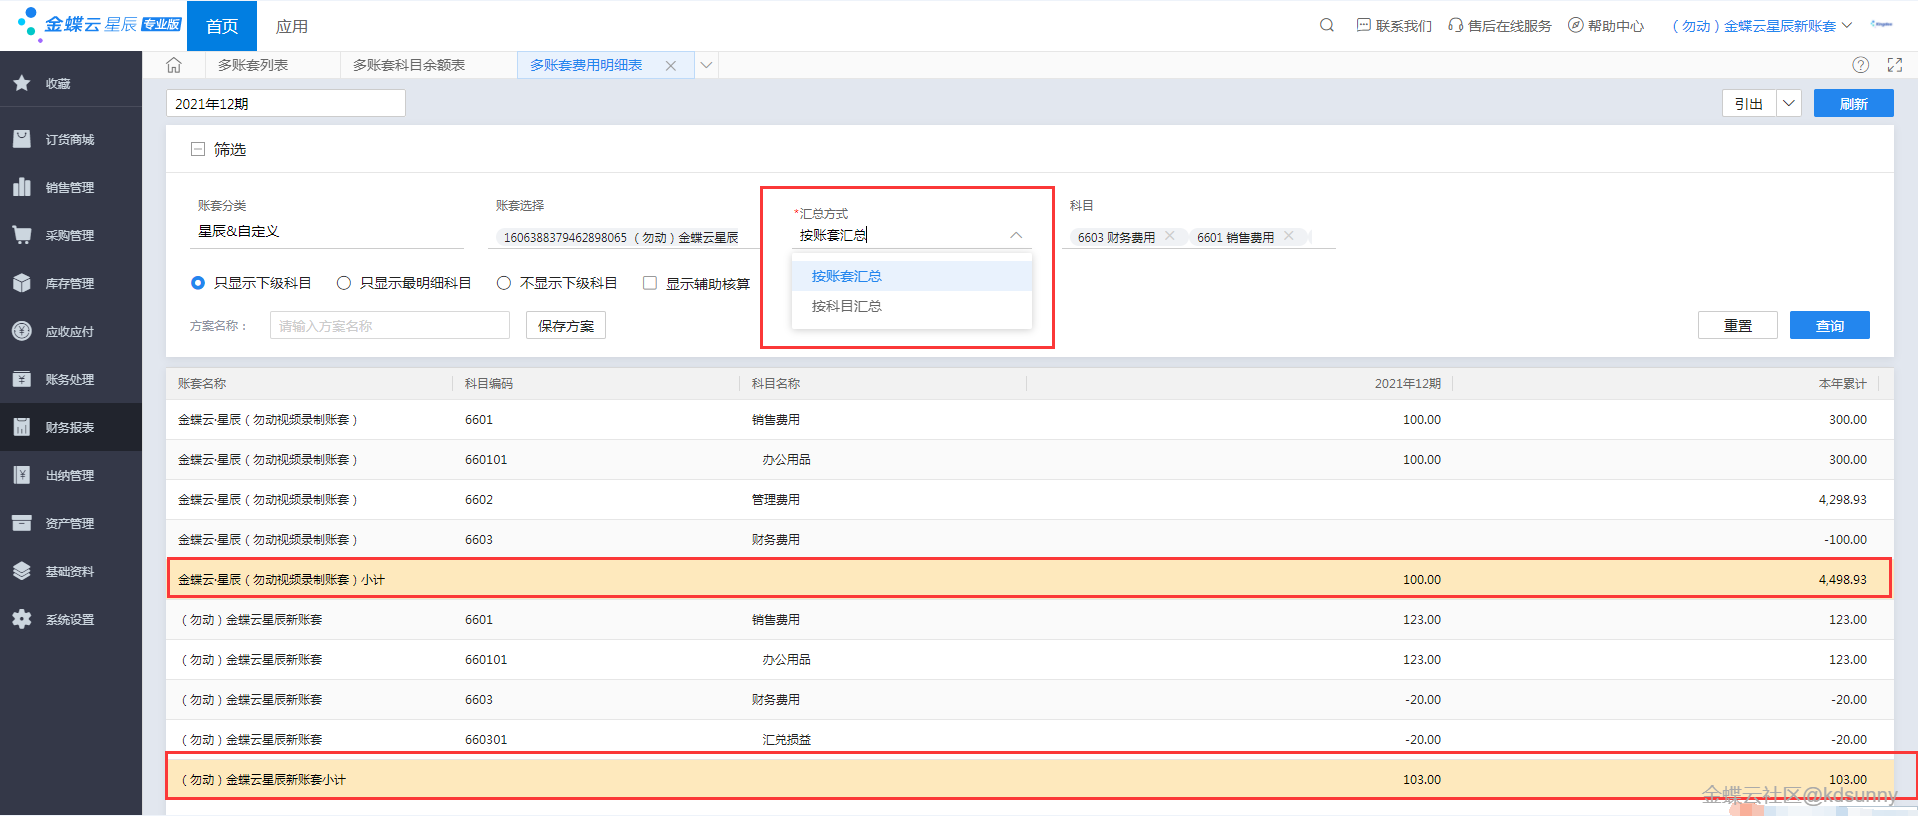Click the help question mark icon
Image resolution: width=1918 pixels, height=816 pixels.
pyautogui.click(x=1860, y=65)
